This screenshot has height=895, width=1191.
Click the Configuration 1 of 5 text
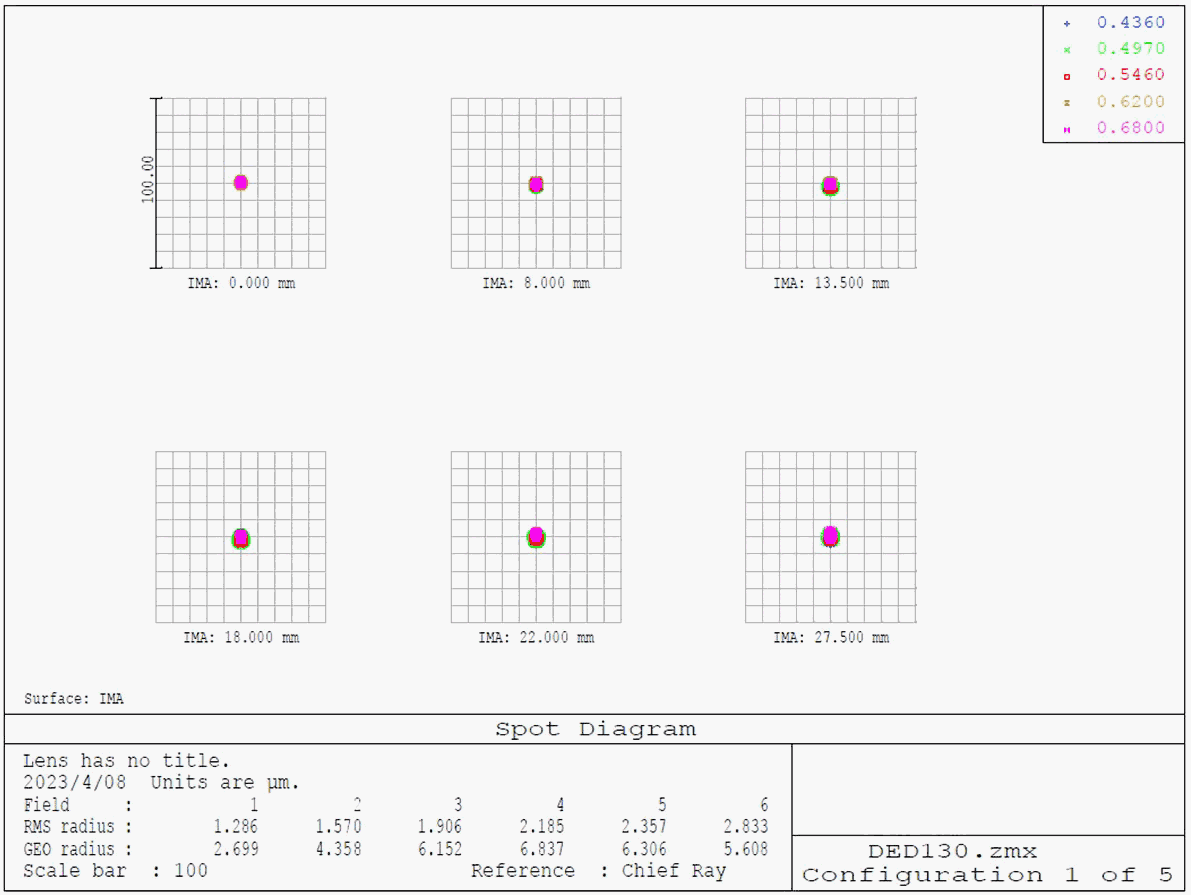[987, 876]
